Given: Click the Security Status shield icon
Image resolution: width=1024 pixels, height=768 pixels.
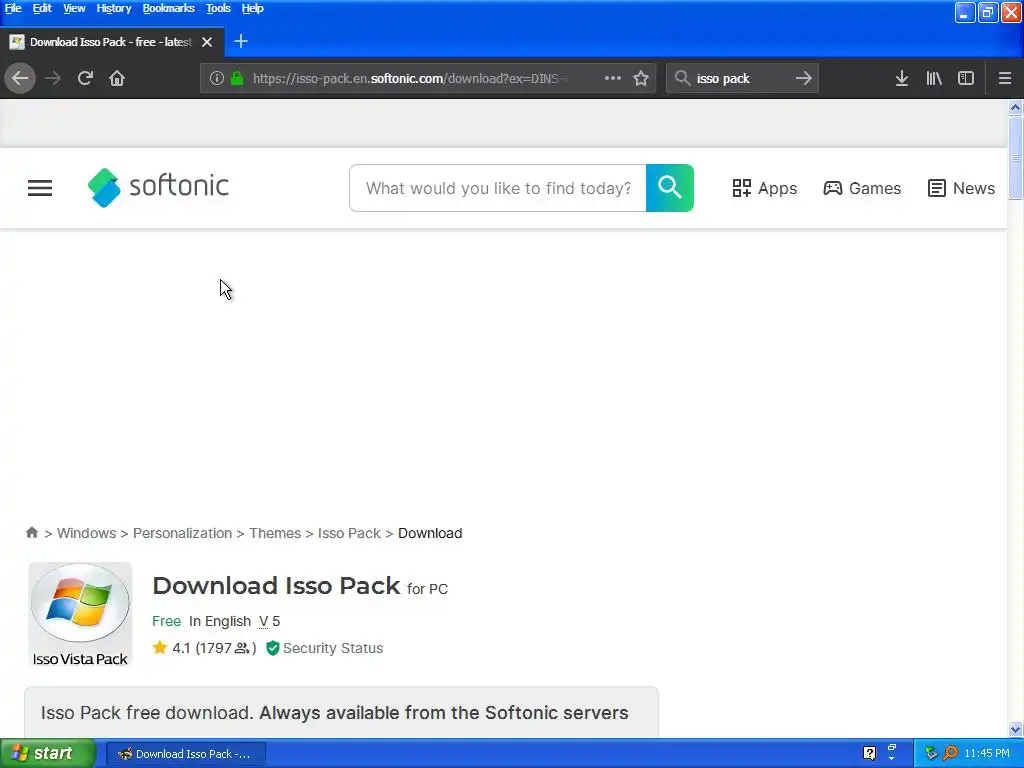Looking at the screenshot, I should tap(272, 648).
